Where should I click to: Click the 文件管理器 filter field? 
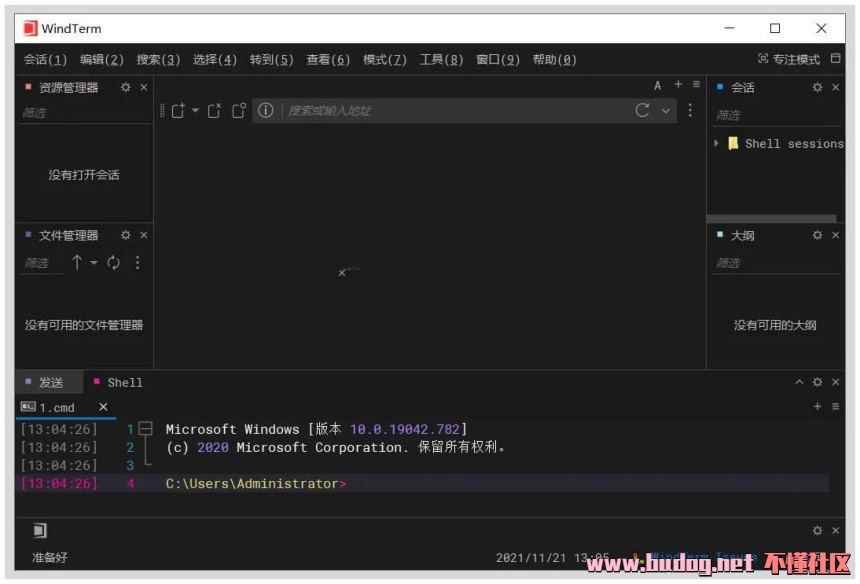(x=42, y=263)
